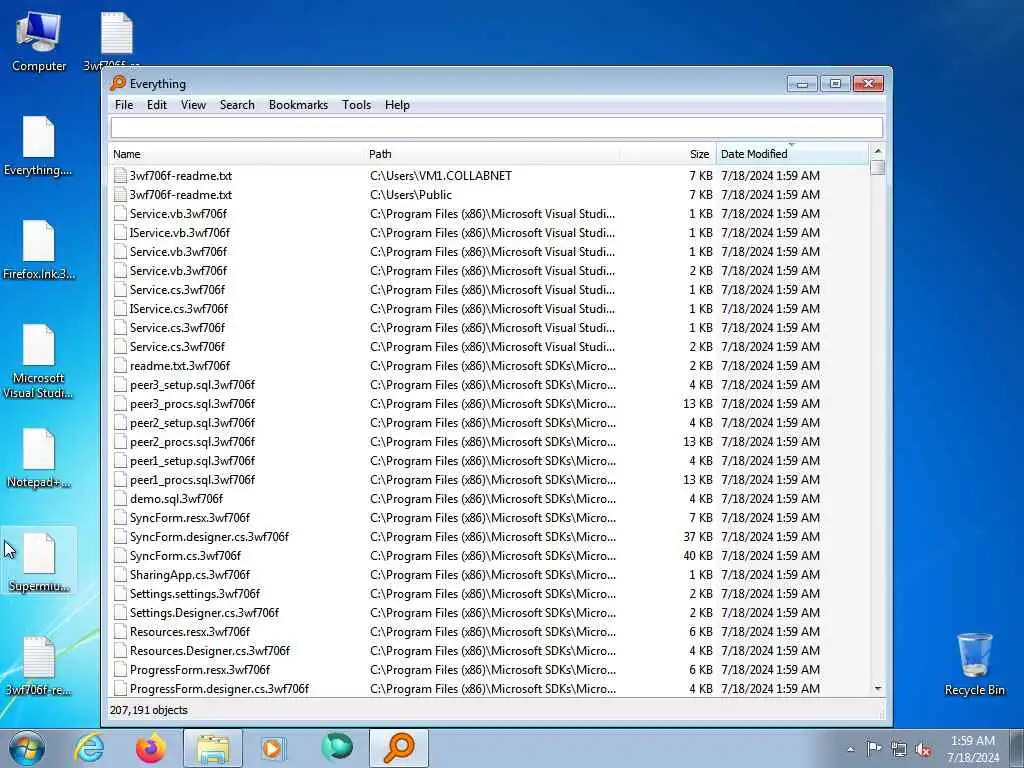
Task: Click file icon beside demo.sql.3wf706f
Action: click(120, 499)
